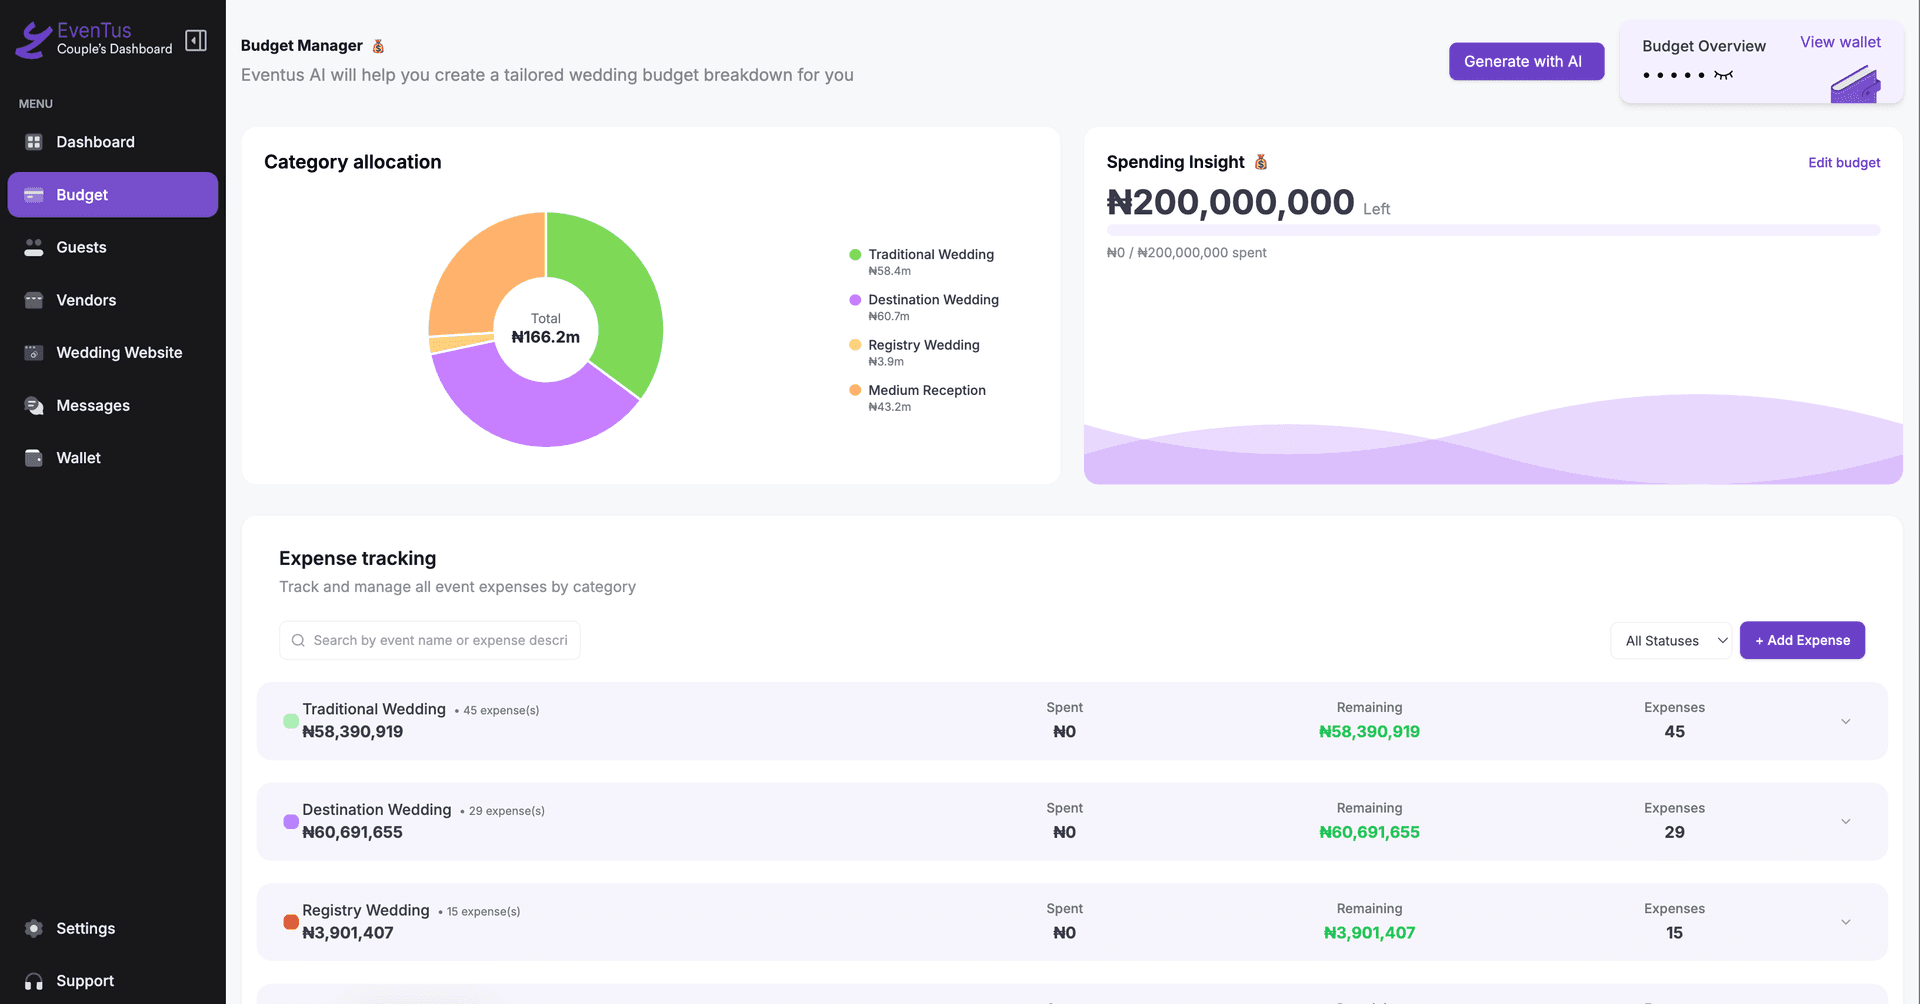Select the Guests icon in the sidebar
Viewport: 1920px width, 1004px height.
pyautogui.click(x=35, y=247)
